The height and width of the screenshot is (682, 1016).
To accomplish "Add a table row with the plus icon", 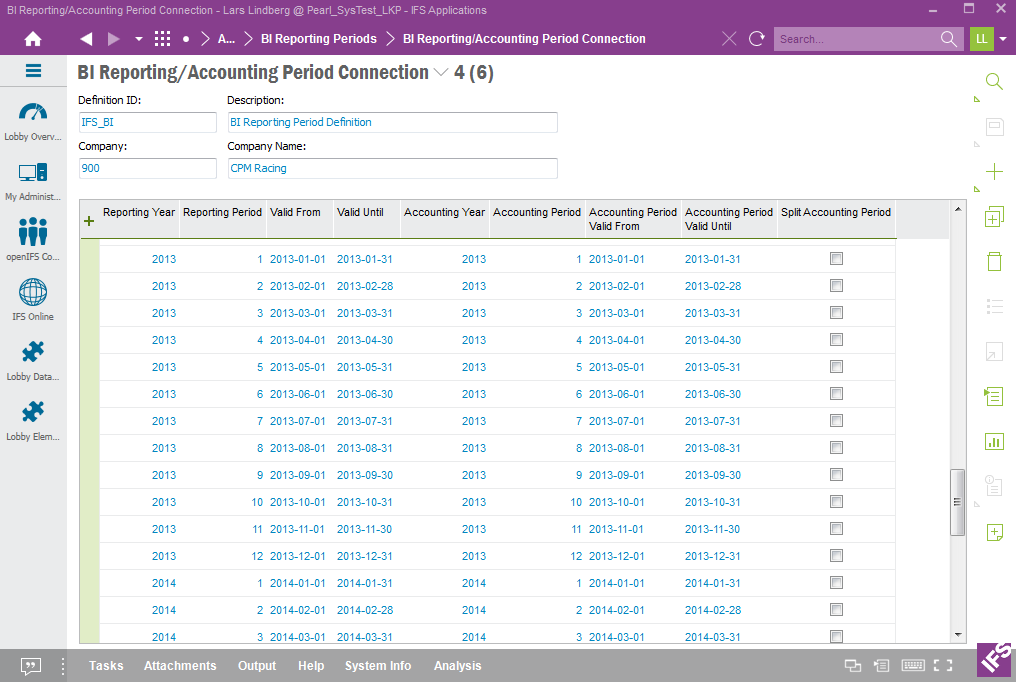I will (89, 221).
